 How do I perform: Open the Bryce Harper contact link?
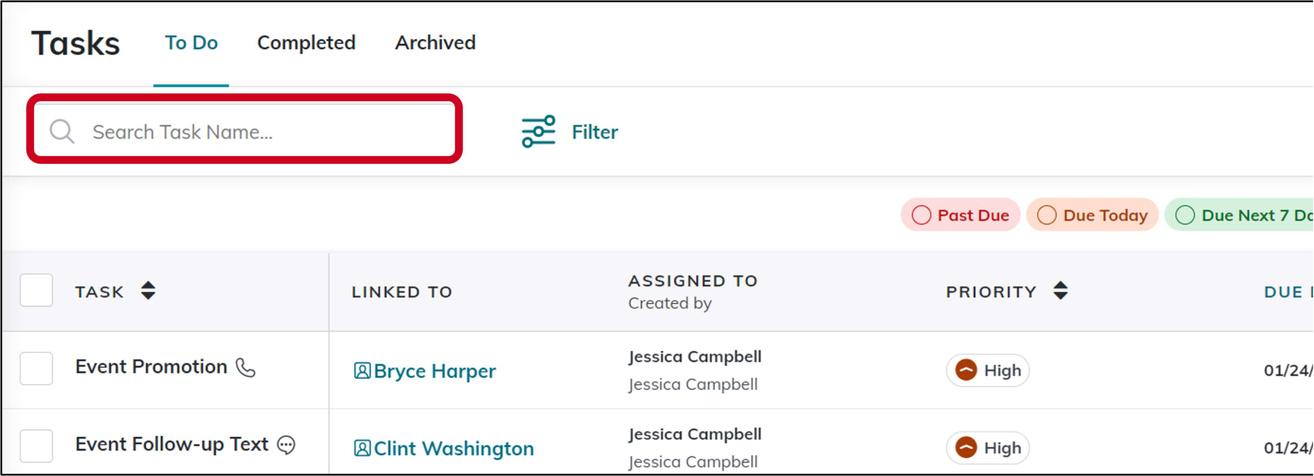coord(434,371)
